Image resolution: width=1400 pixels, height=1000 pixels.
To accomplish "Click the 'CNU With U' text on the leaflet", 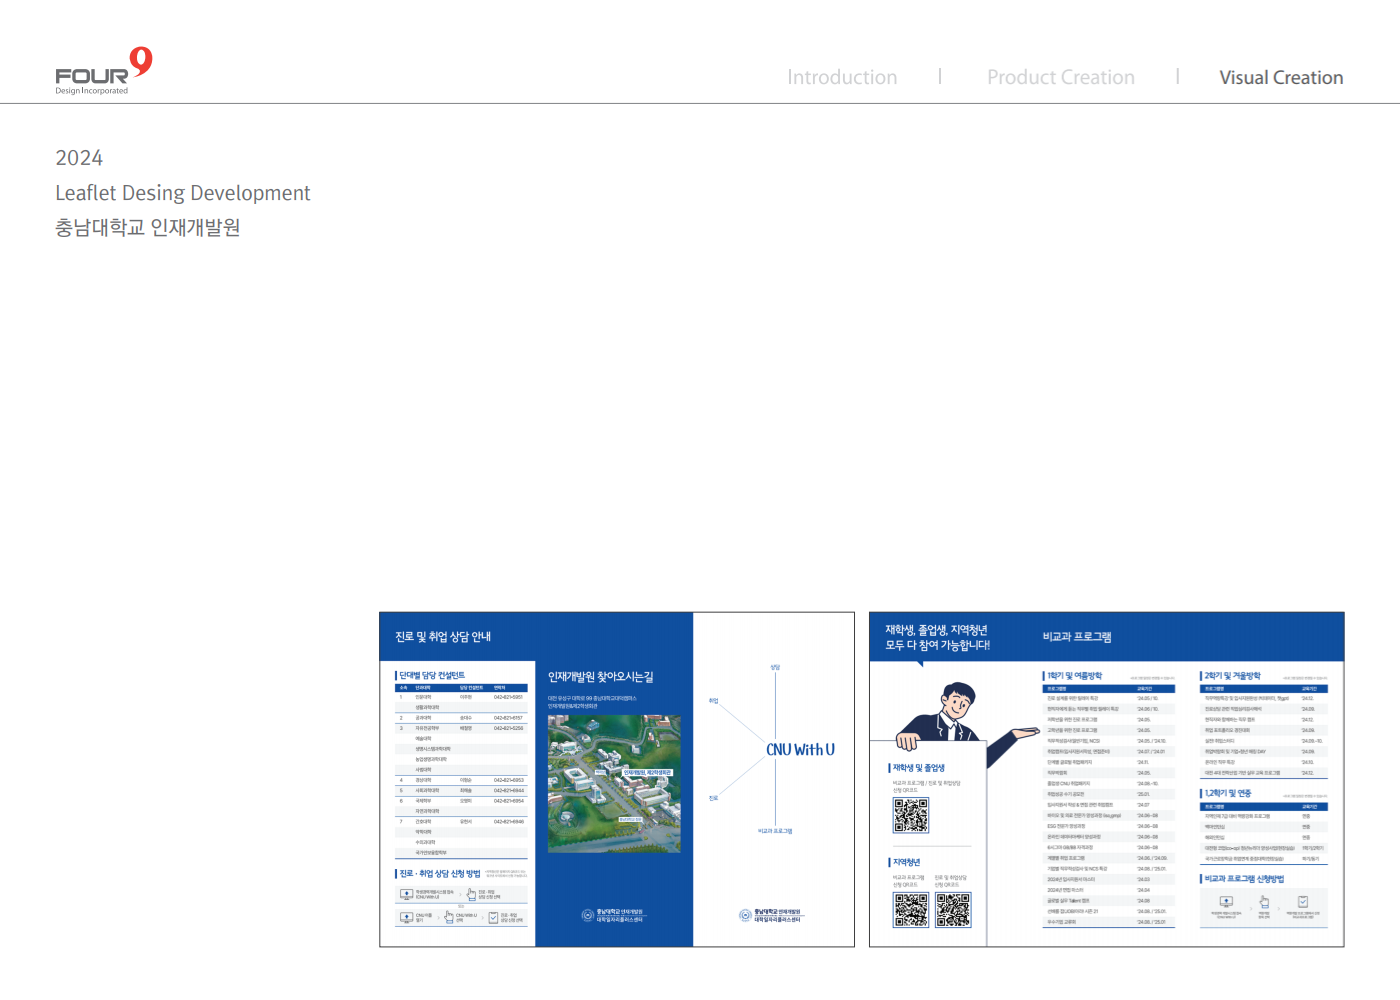I will (800, 749).
